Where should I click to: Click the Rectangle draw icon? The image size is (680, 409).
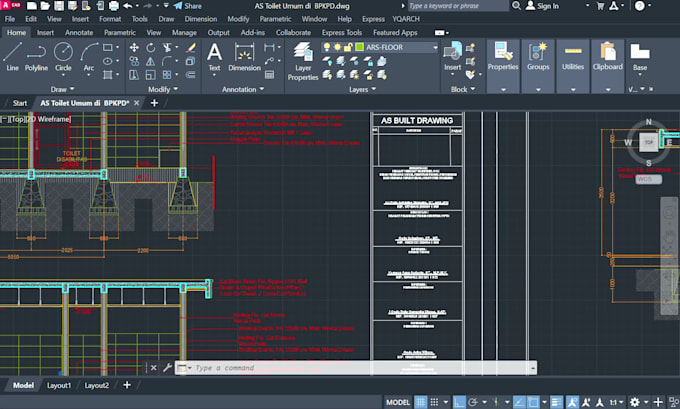pos(108,47)
